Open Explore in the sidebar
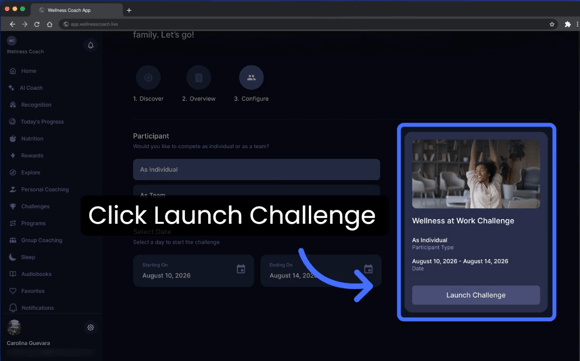Screen dimensions: 580x361 coord(31,173)
